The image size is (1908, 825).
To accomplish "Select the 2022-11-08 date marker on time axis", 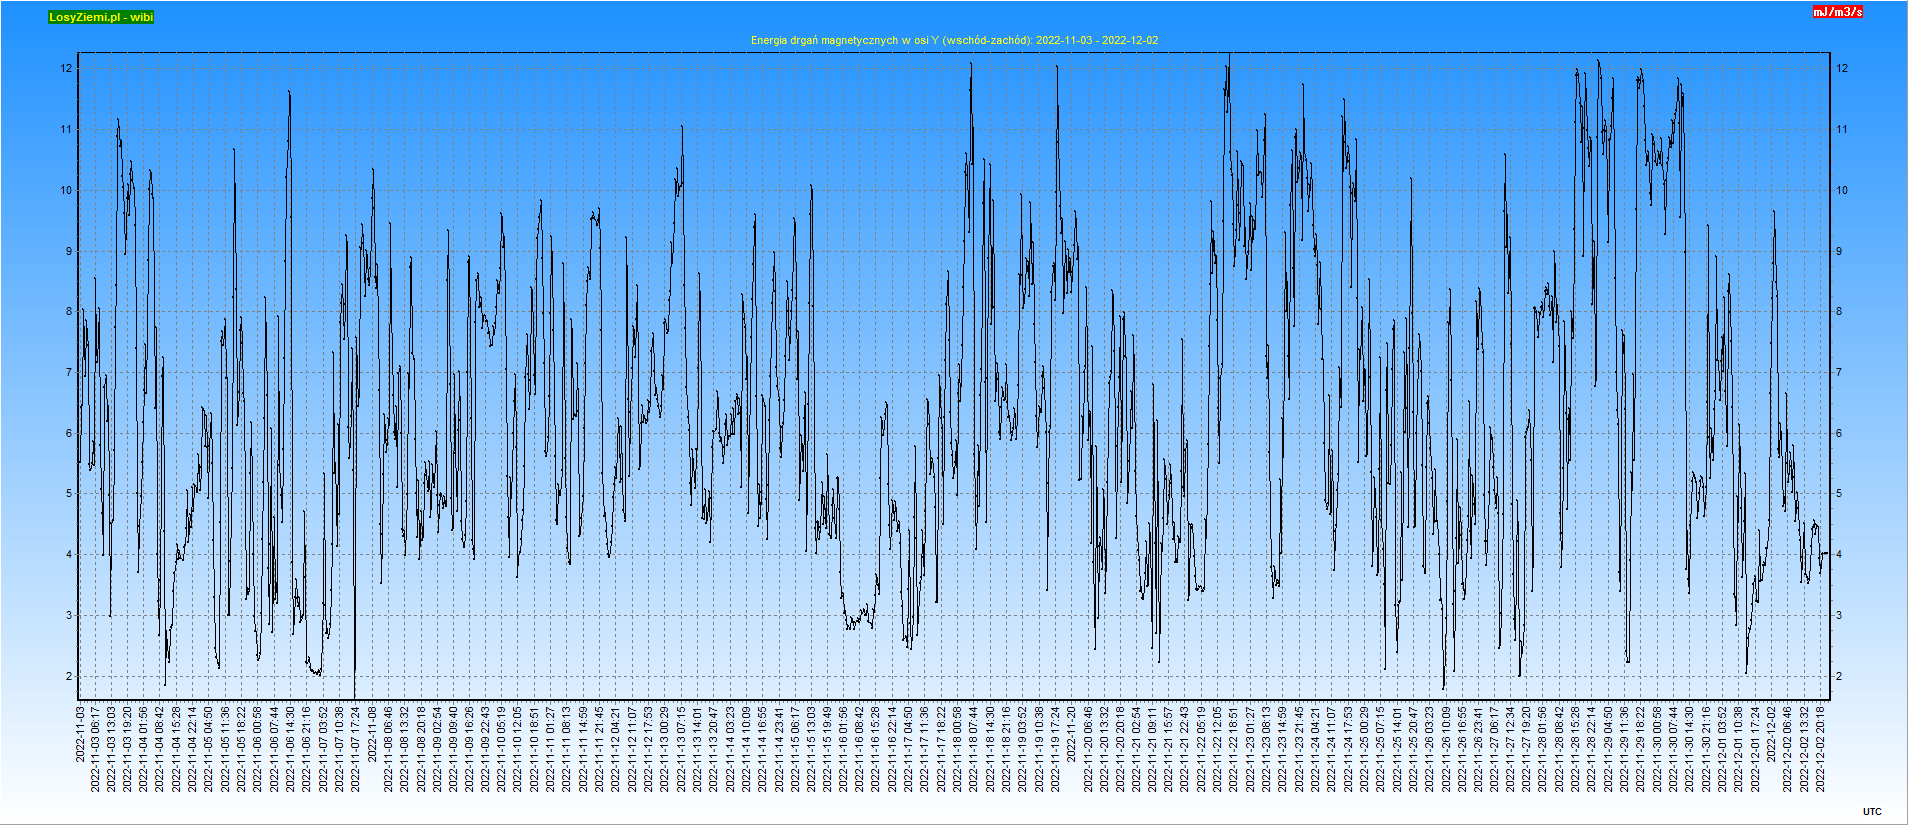I will point(373,734).
